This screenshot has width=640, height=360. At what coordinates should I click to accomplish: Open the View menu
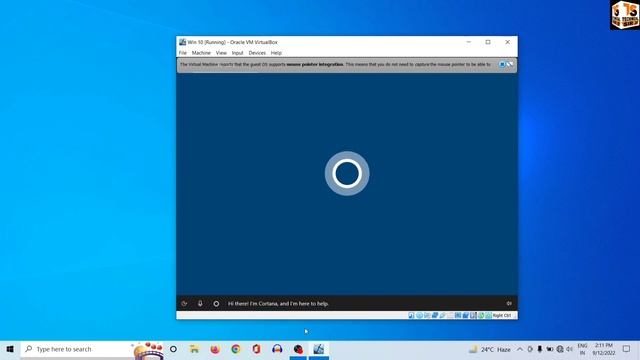click(x=221, y=53)
